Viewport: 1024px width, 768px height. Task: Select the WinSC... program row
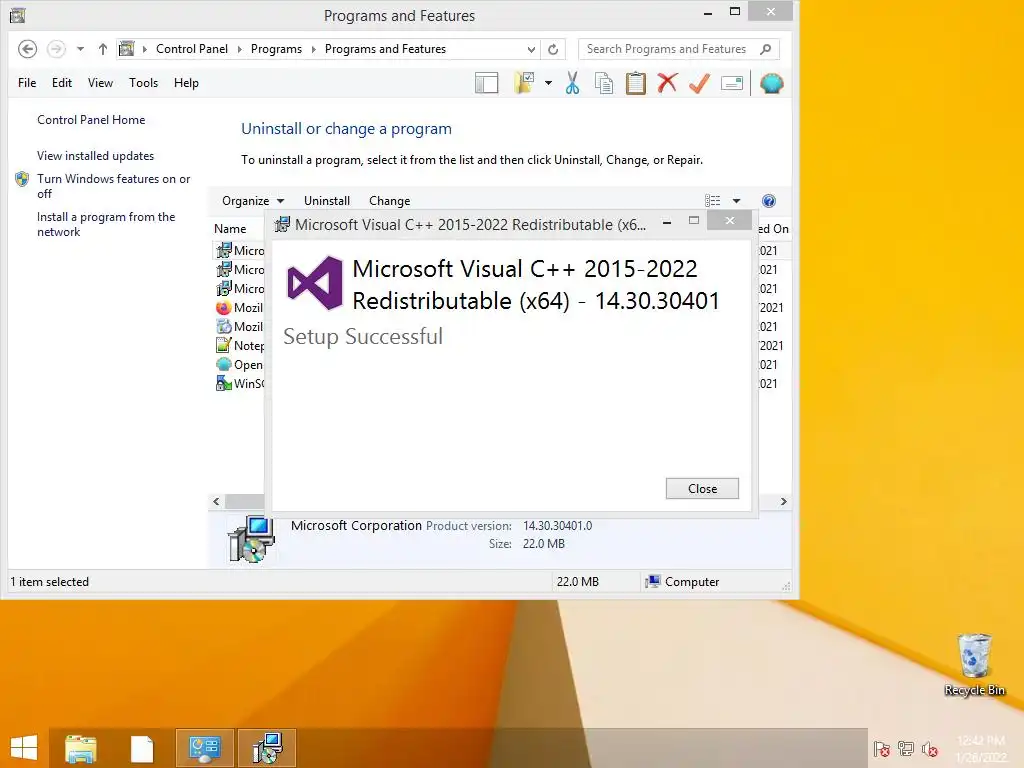[240, 383]
